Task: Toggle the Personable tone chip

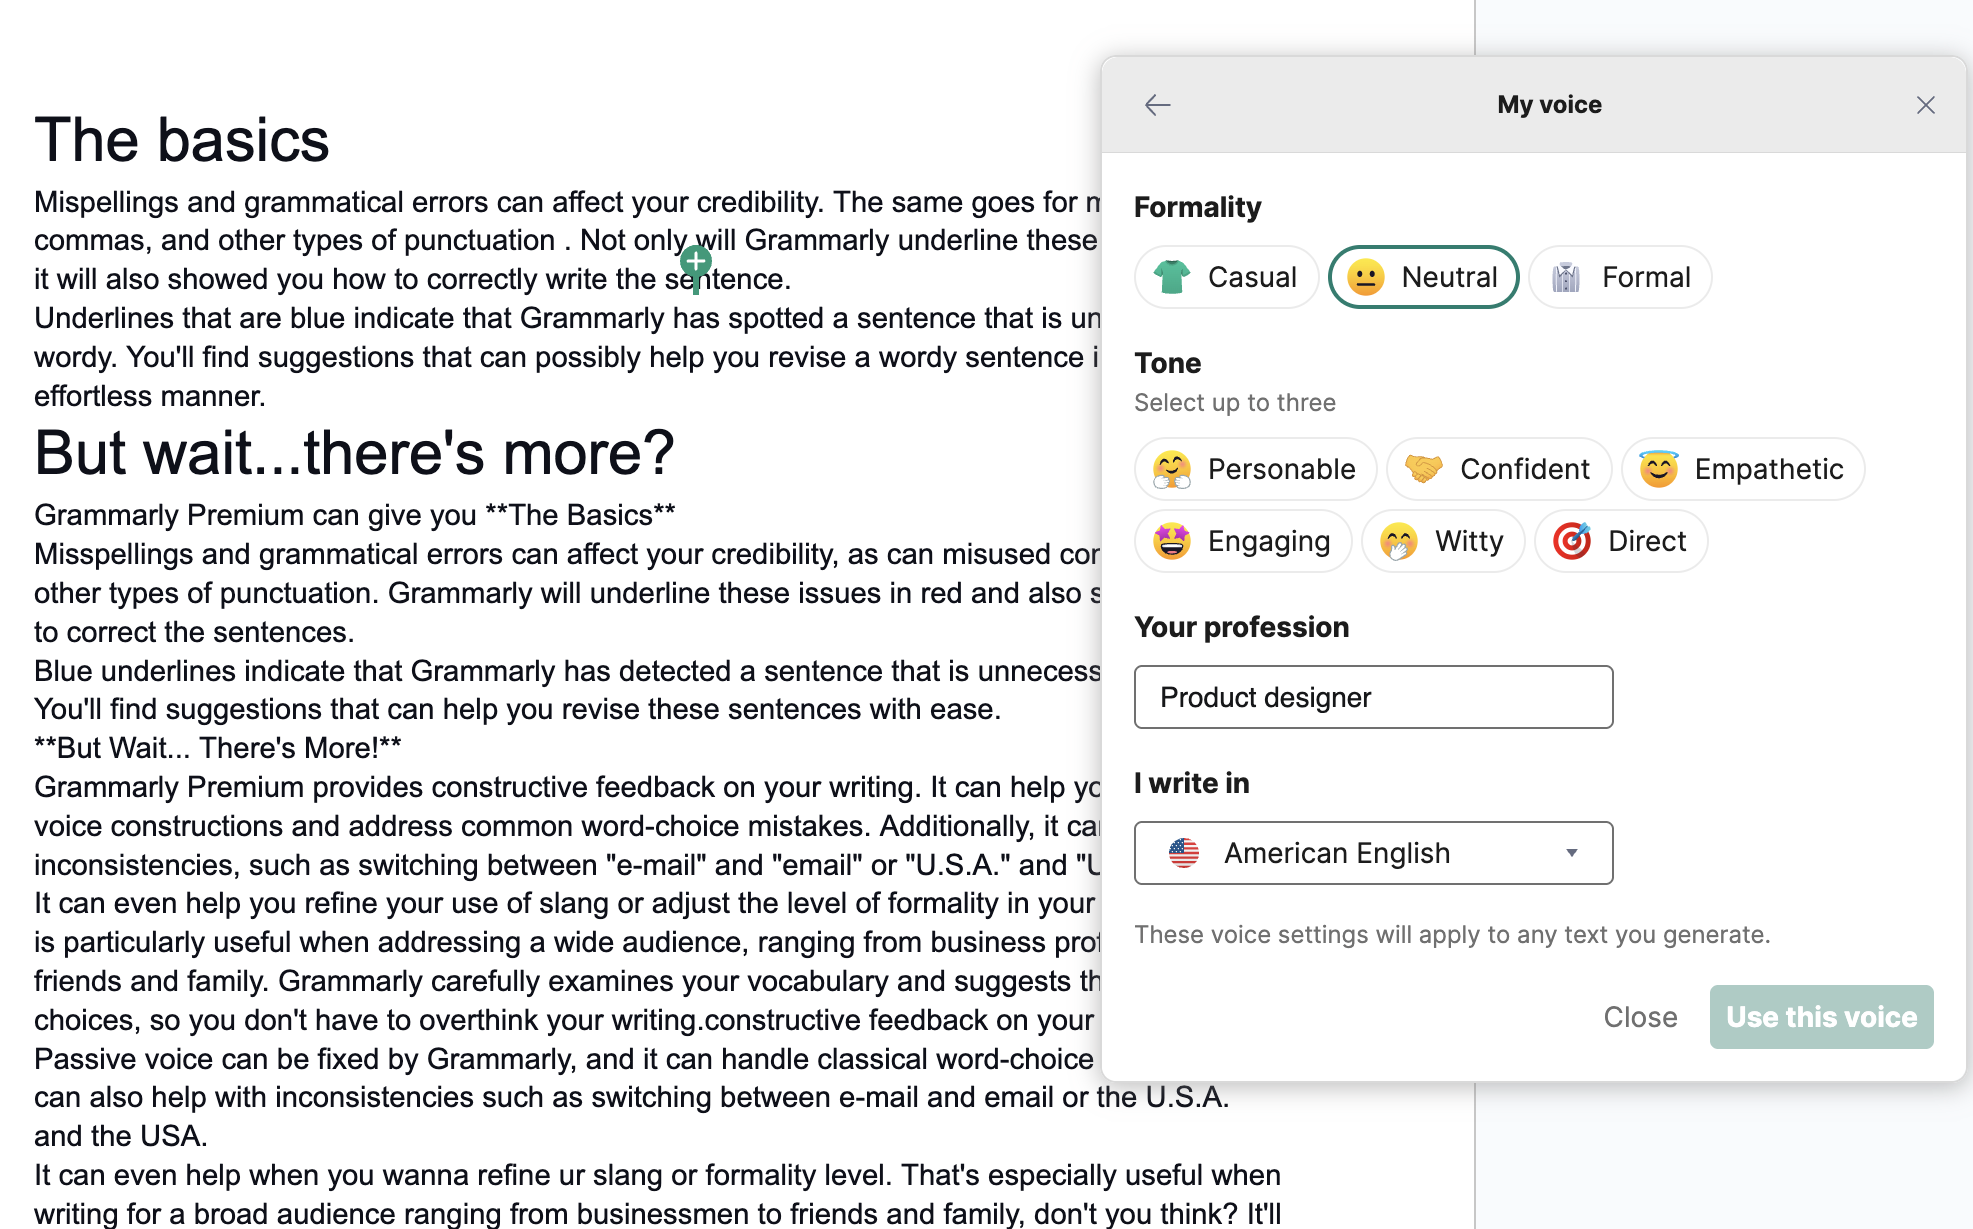Action: [x=1255, y=469]
